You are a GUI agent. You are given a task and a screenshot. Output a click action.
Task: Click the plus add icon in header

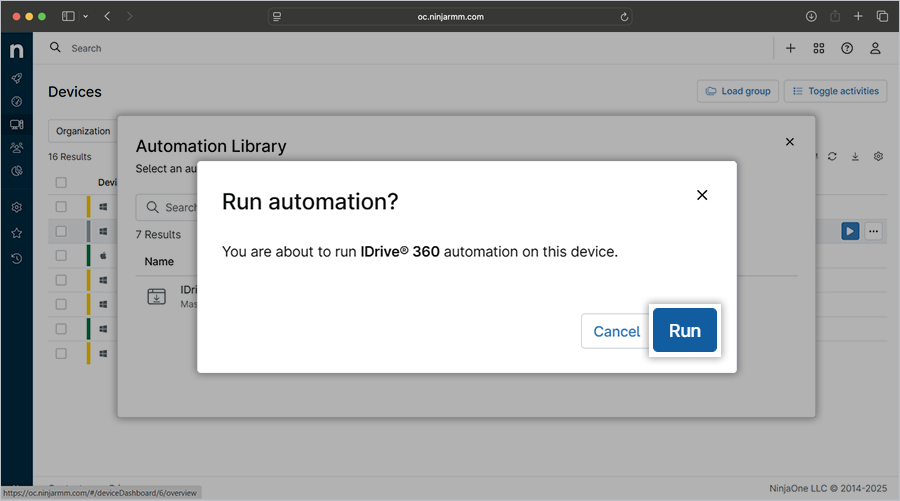point(791,48)
